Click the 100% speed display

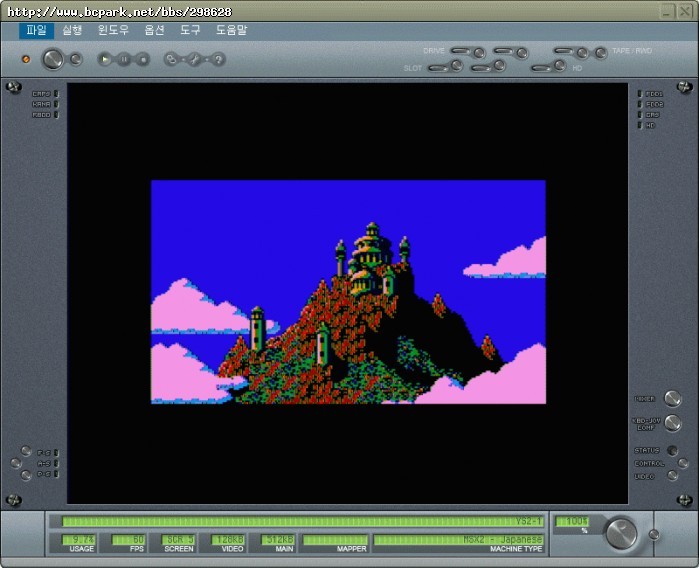point(572,522)
